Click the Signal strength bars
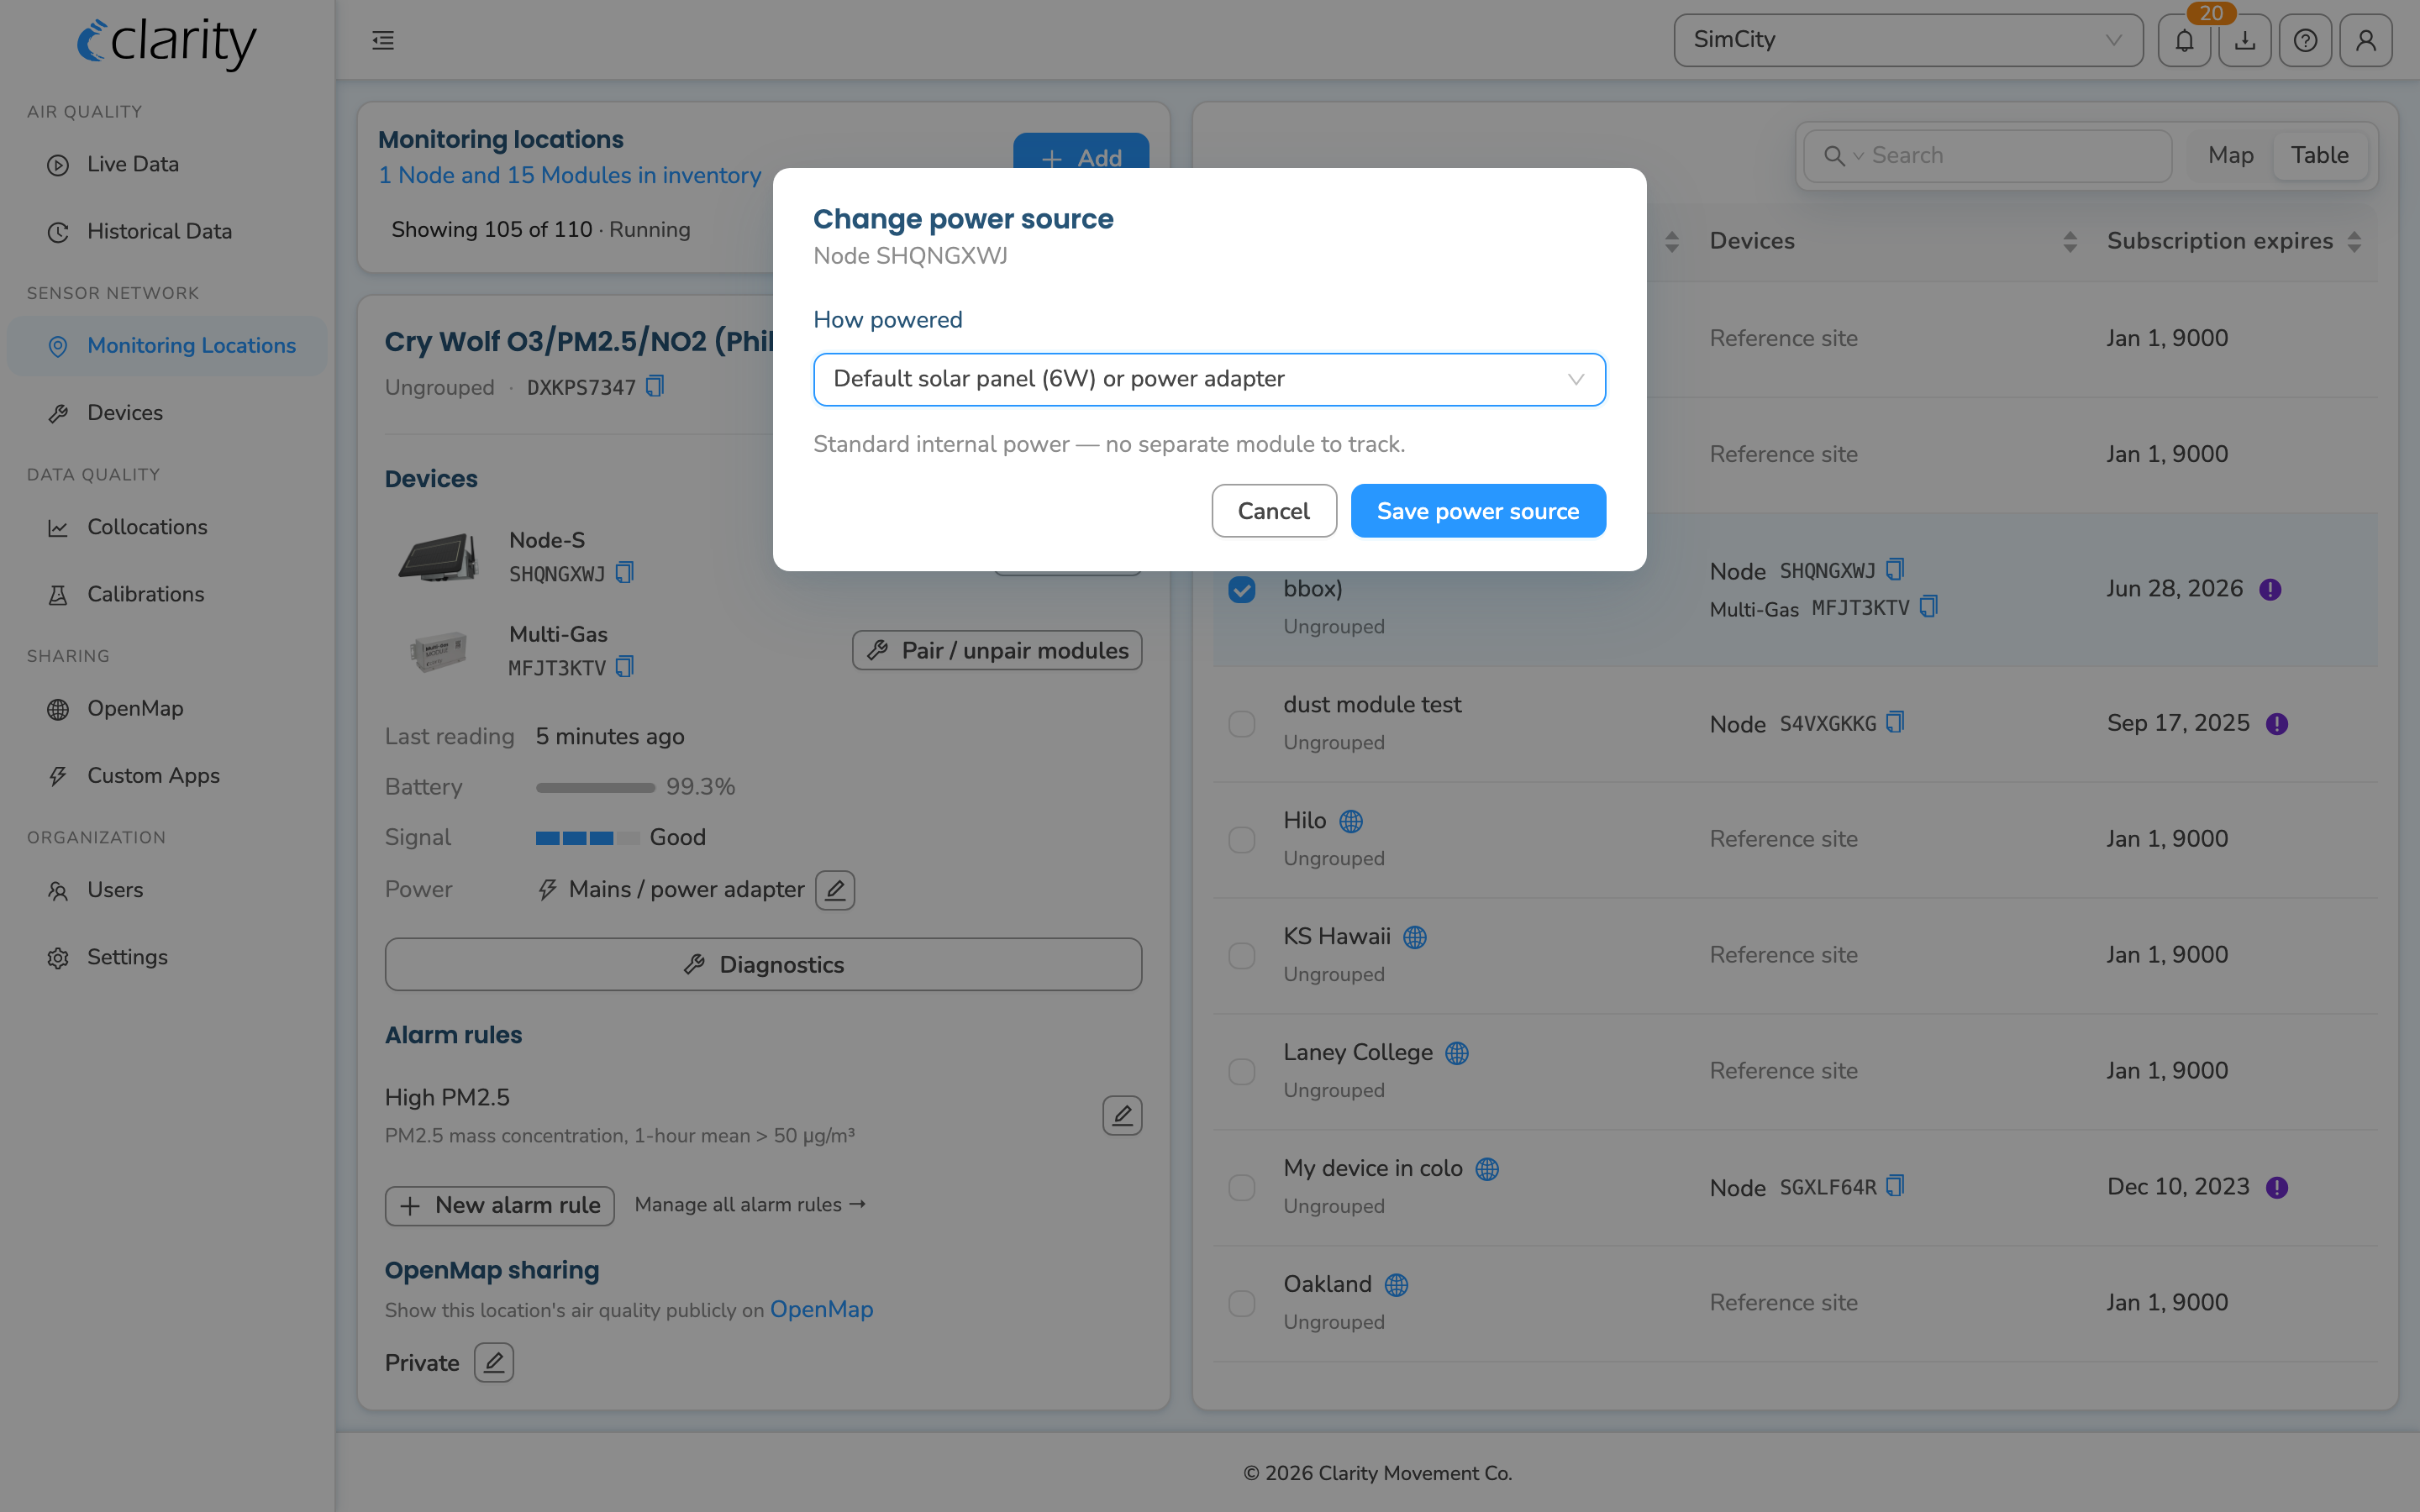 (587, 838)
